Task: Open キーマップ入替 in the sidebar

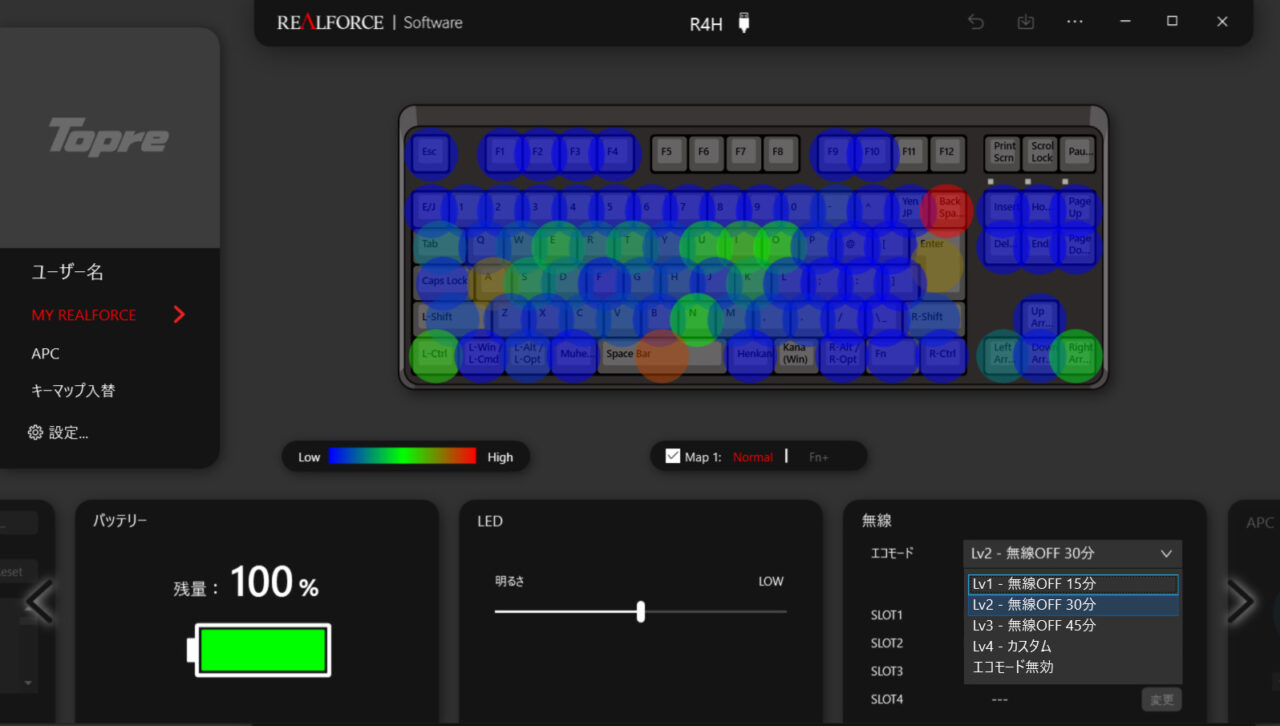Action: (73, 391)
